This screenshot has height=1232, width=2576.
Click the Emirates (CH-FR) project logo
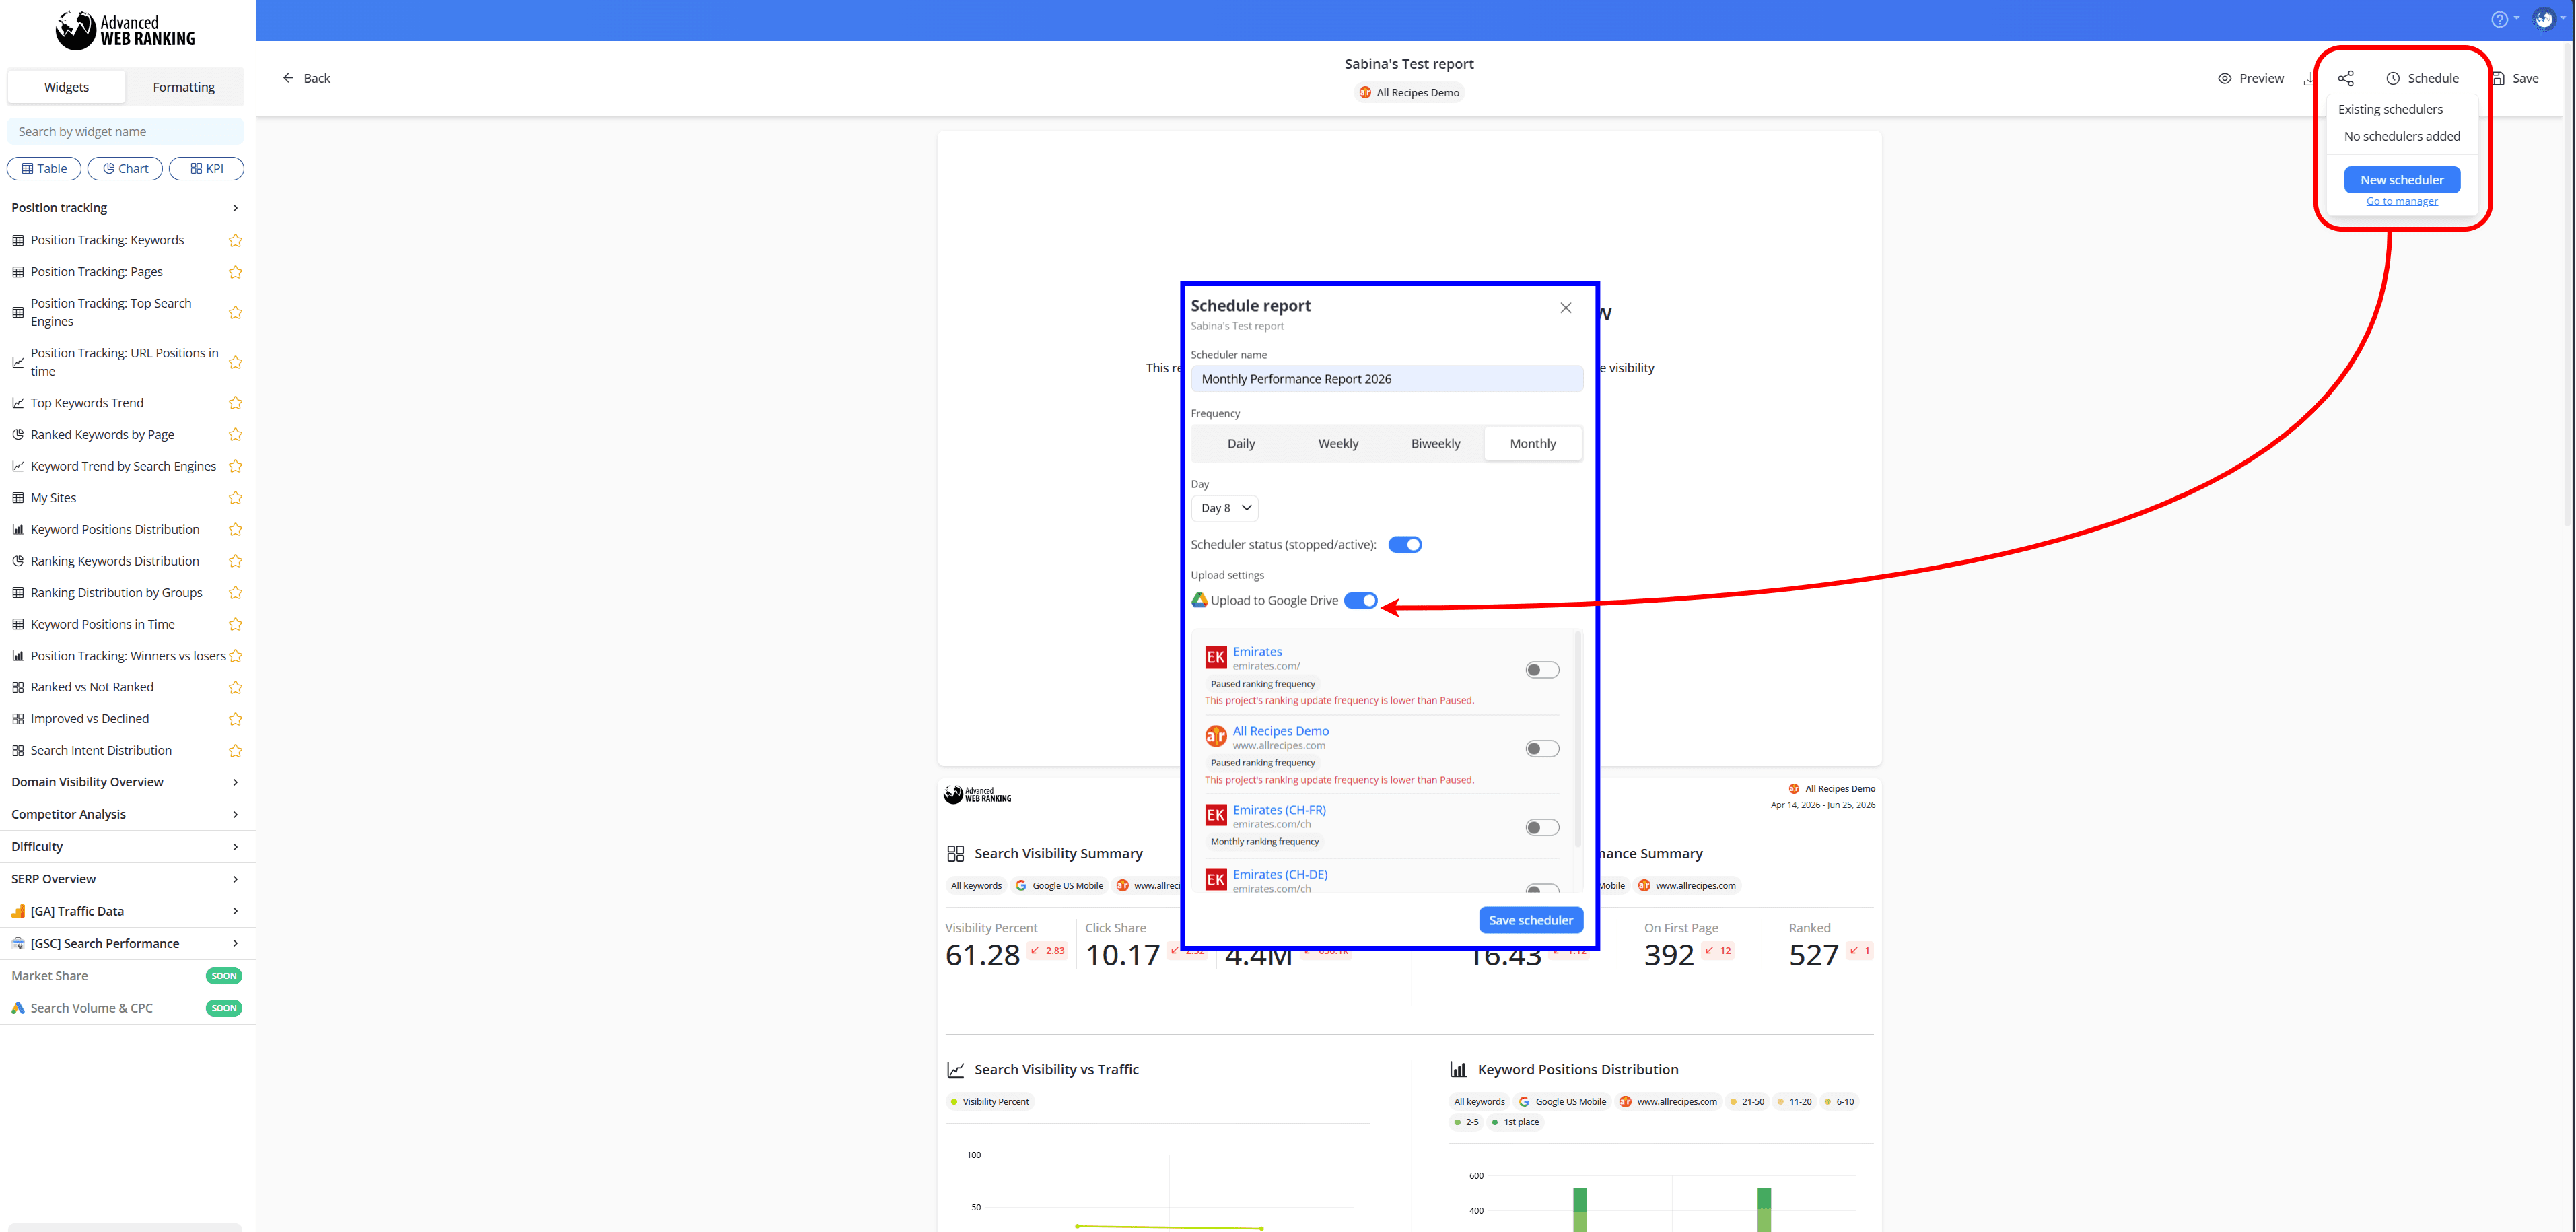click(1215, 815)
